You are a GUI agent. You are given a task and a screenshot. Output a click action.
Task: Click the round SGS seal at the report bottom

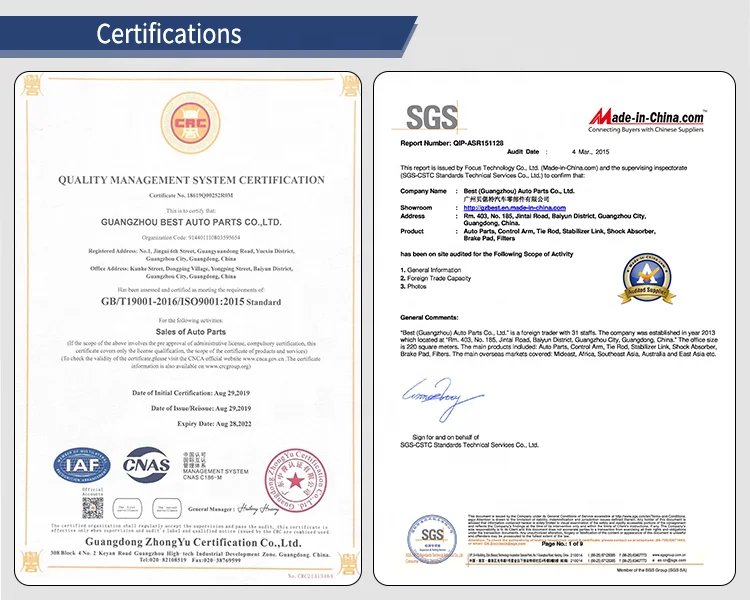[432, 539]
